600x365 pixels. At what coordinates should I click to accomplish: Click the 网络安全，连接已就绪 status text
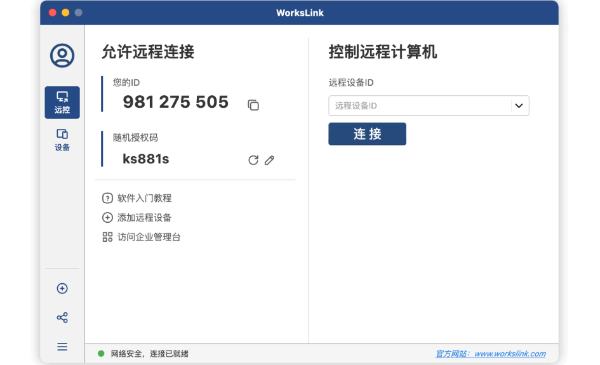coord(150,354)
